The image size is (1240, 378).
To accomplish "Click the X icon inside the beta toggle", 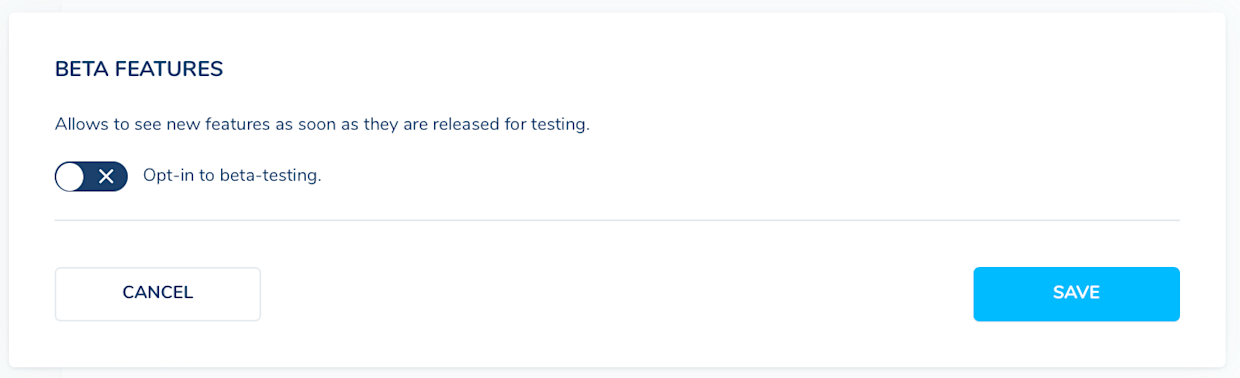I will tap(106, 177).
